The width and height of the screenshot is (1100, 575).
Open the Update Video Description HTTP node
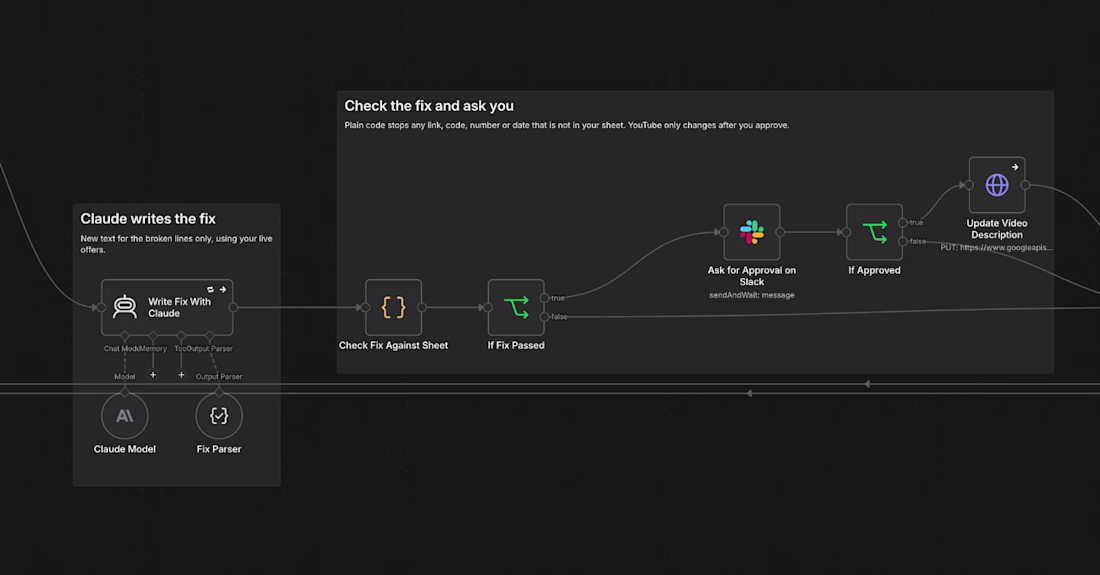997,185
